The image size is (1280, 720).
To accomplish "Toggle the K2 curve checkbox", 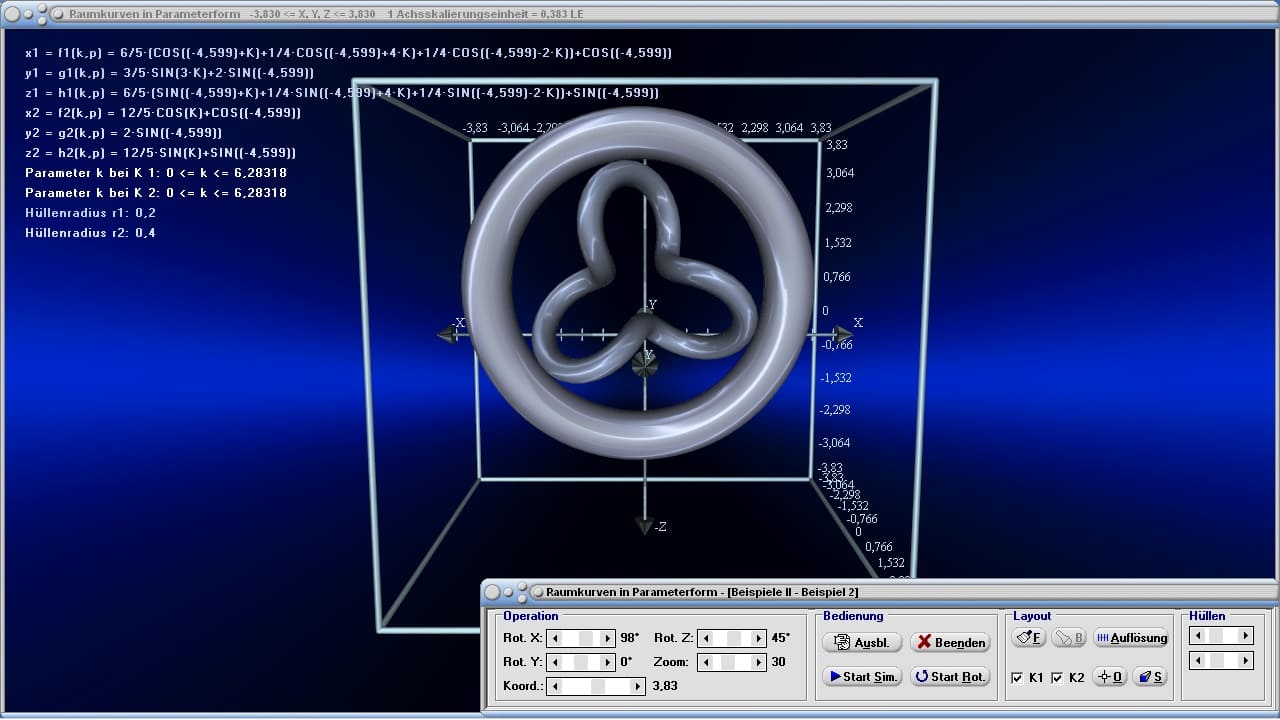I will click(x=1057, y=677).
